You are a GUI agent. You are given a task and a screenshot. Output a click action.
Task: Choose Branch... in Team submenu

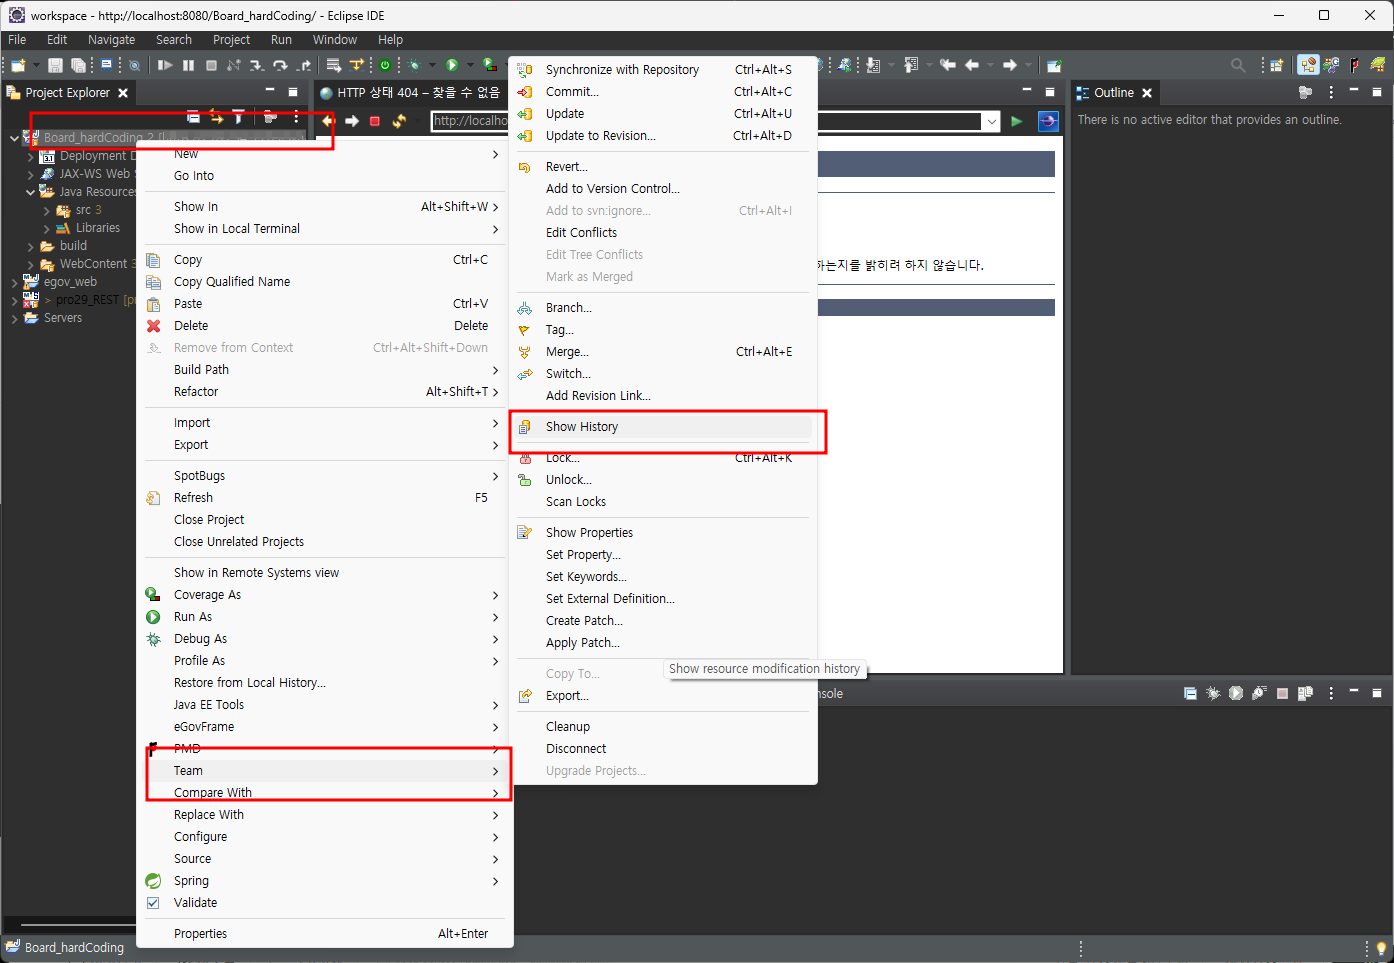663,308
